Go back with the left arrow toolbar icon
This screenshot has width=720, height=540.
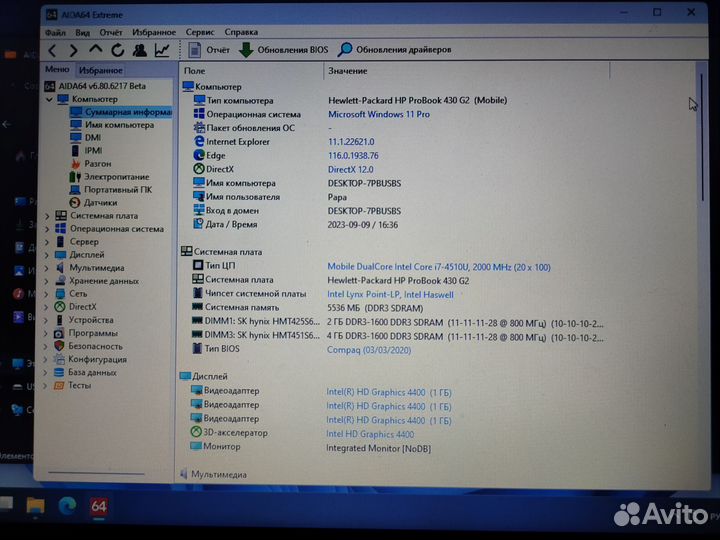pyautogui.click(x=53, y=50)
